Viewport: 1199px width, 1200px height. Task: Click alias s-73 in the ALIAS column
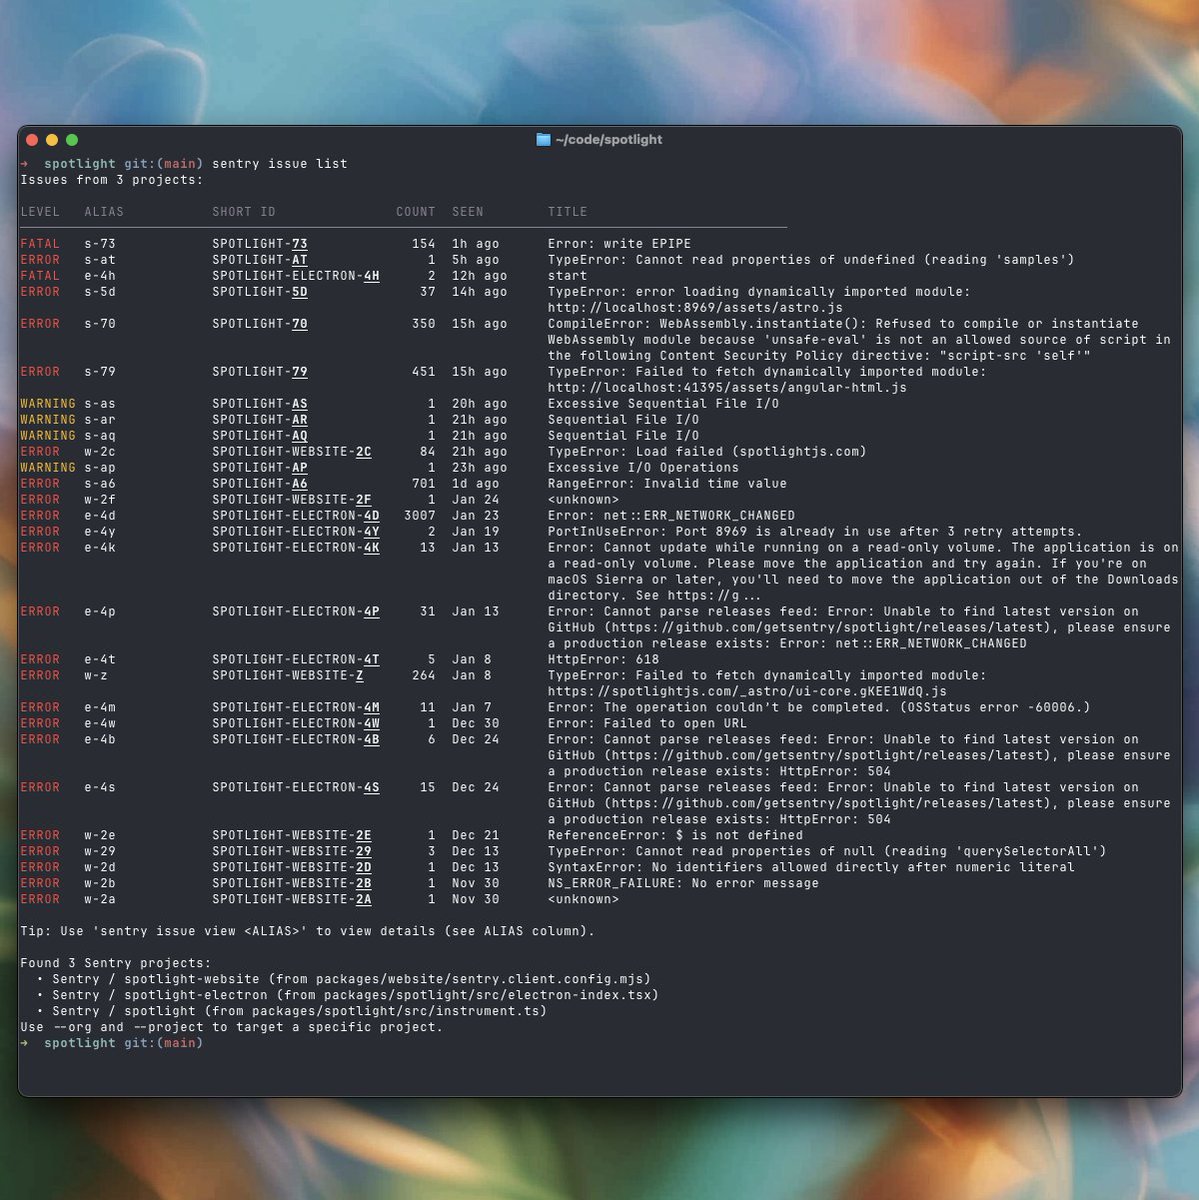(100, 244)
